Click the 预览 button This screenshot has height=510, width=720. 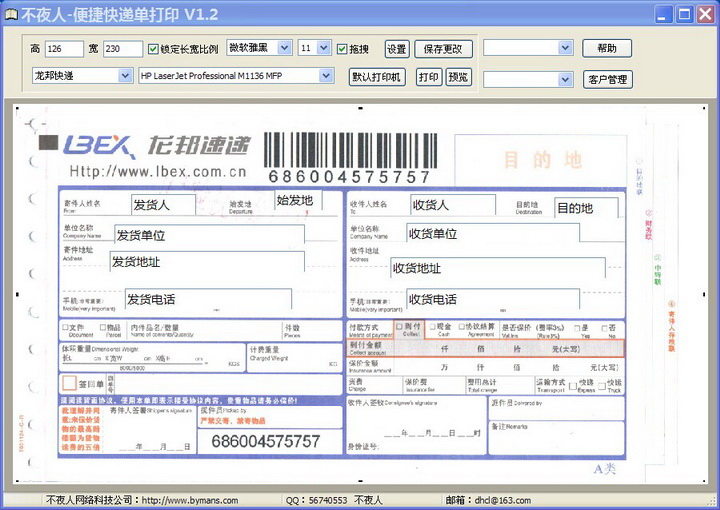coord(458,77)
